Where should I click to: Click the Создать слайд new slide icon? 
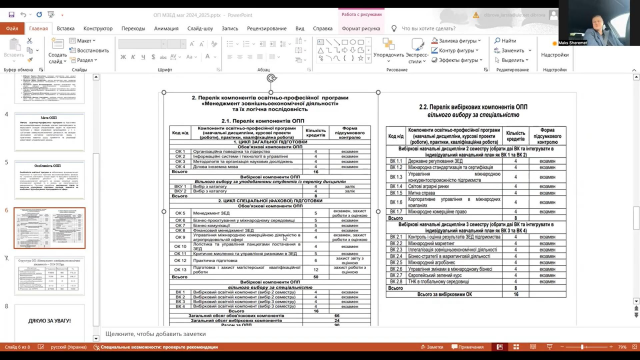[57, 44]
